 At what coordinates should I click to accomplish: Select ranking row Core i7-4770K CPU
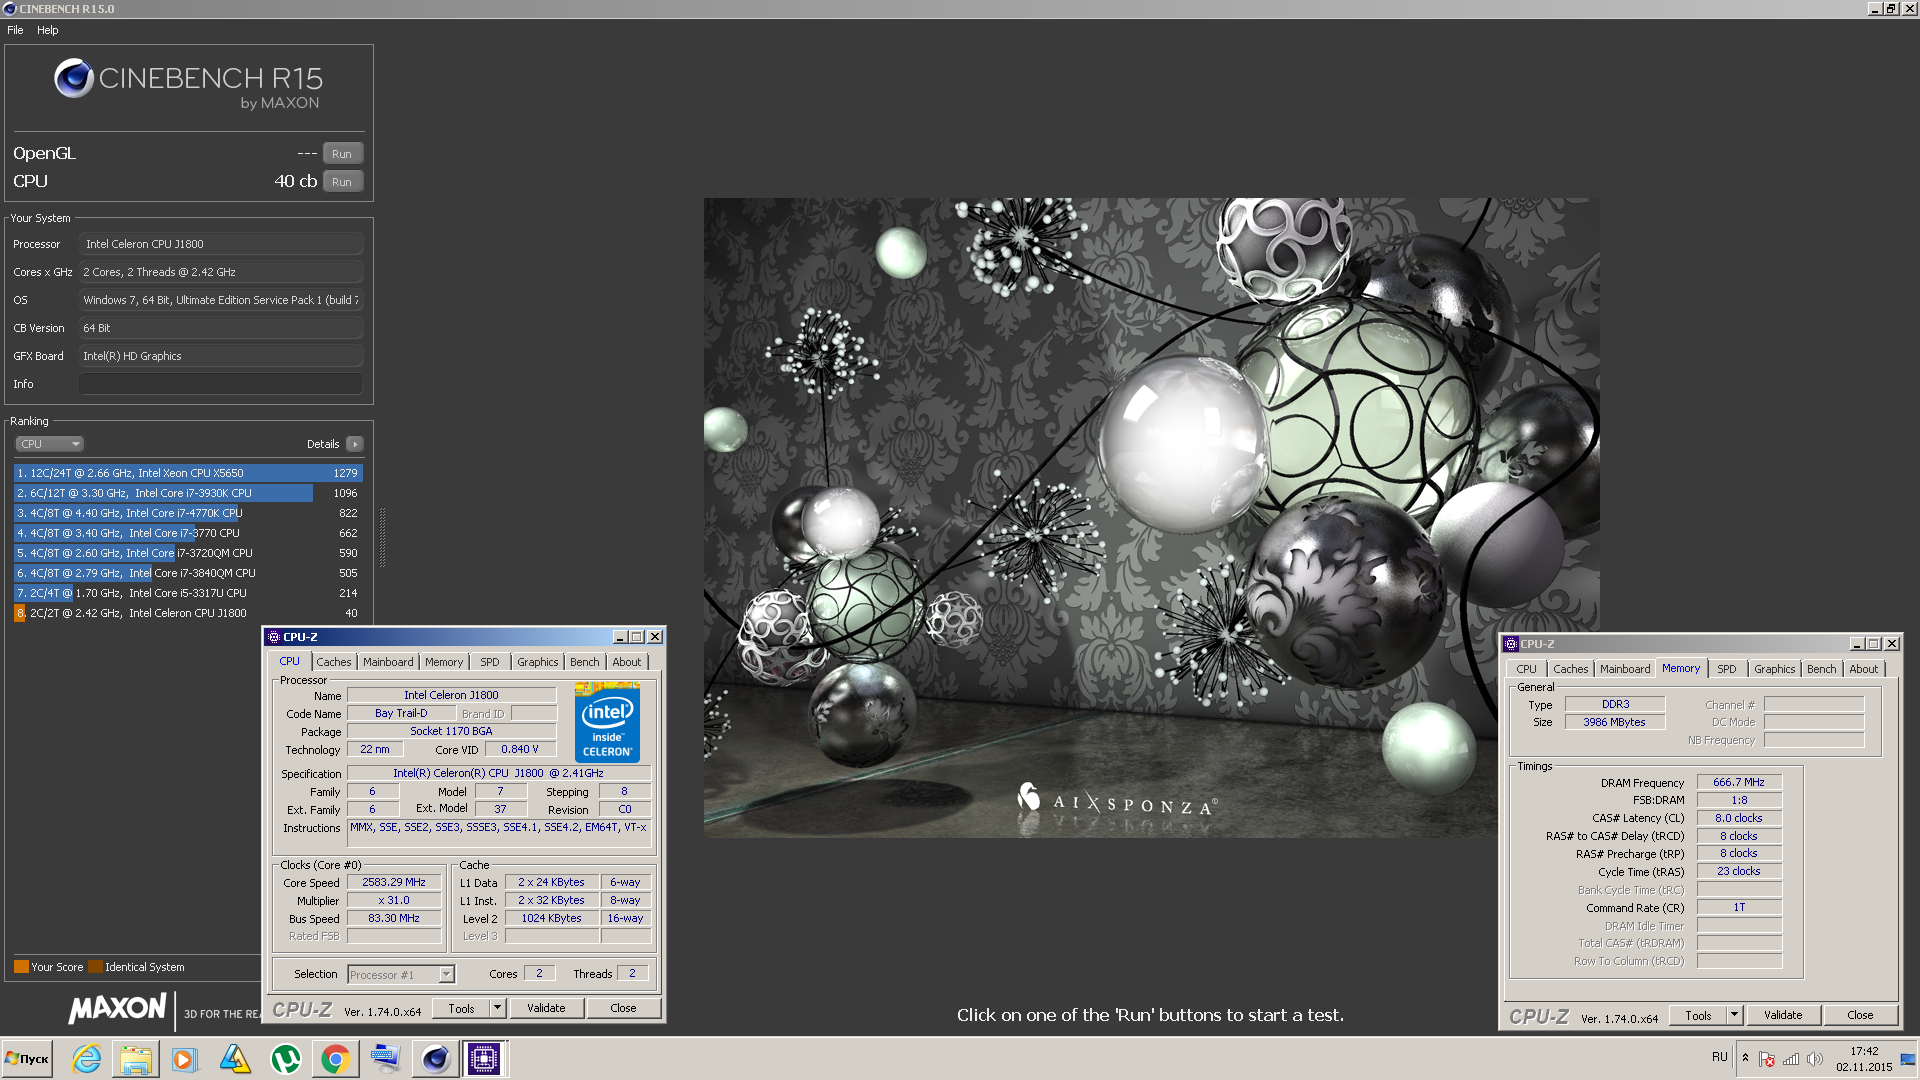click(x=188, y=513)
